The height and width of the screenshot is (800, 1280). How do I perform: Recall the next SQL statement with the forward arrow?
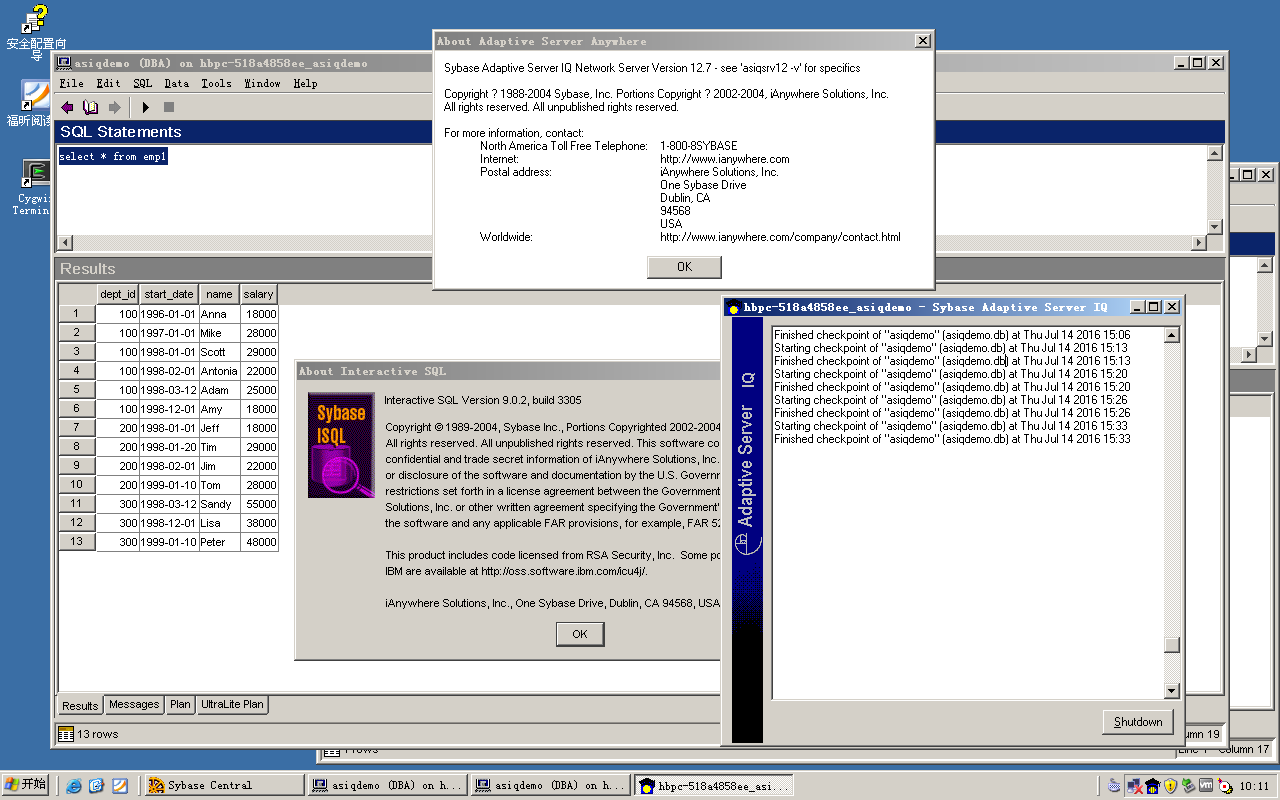pyautogui.click(x=115, y=107)
